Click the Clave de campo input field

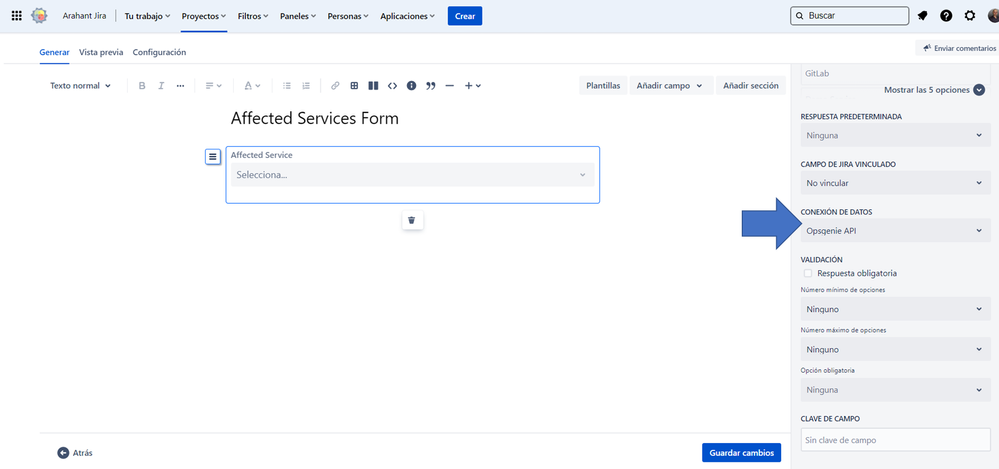point(895,440)
